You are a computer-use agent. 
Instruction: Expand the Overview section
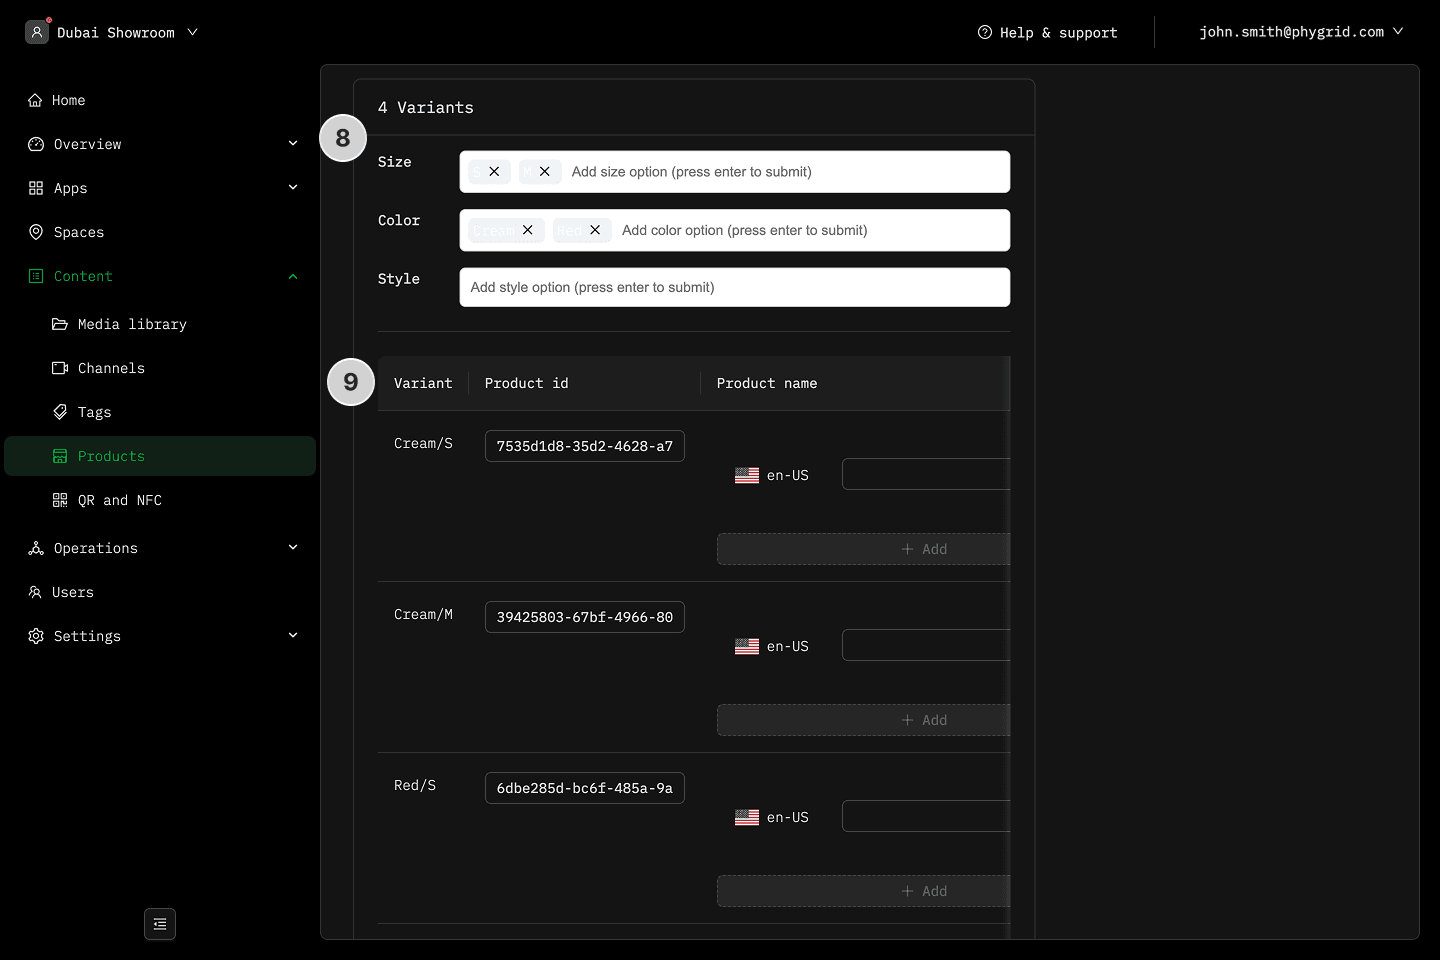292,144
